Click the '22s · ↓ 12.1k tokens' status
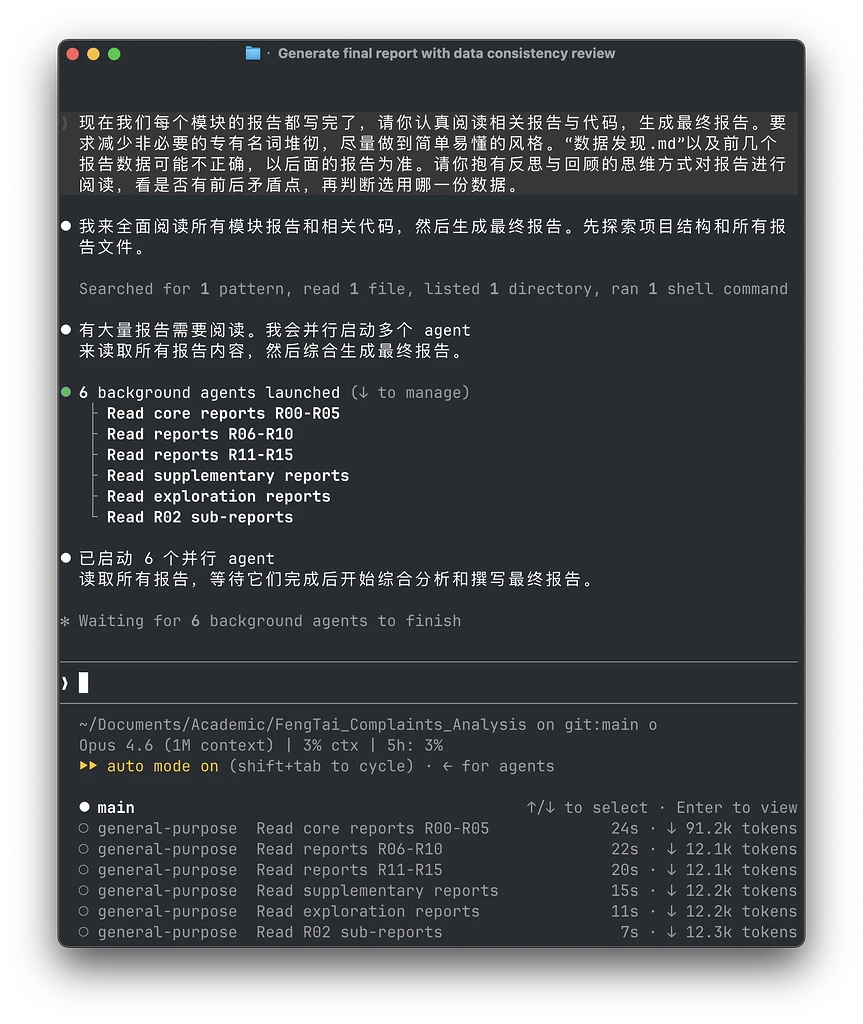 (x=704, y=850)
